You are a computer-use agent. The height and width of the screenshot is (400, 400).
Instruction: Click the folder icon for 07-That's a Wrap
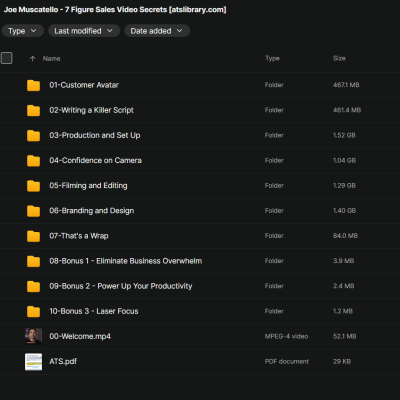click(33, 236)
